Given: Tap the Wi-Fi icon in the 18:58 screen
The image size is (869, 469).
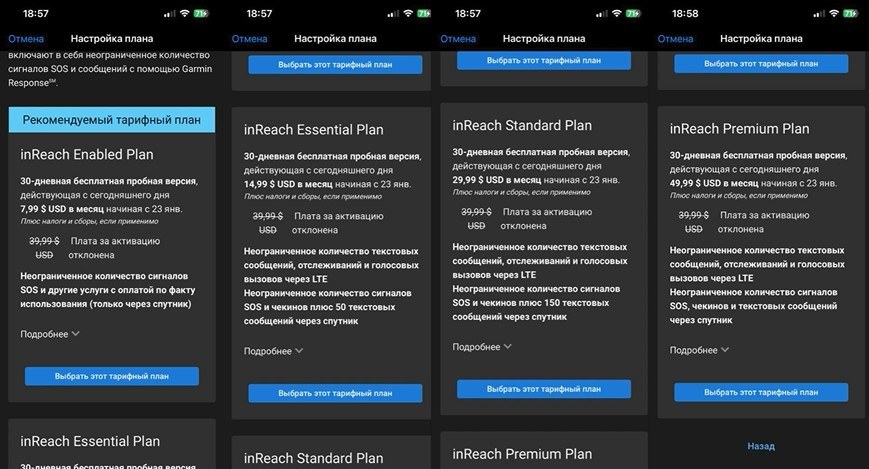Looking at the screenshot, I should [832, 14].
